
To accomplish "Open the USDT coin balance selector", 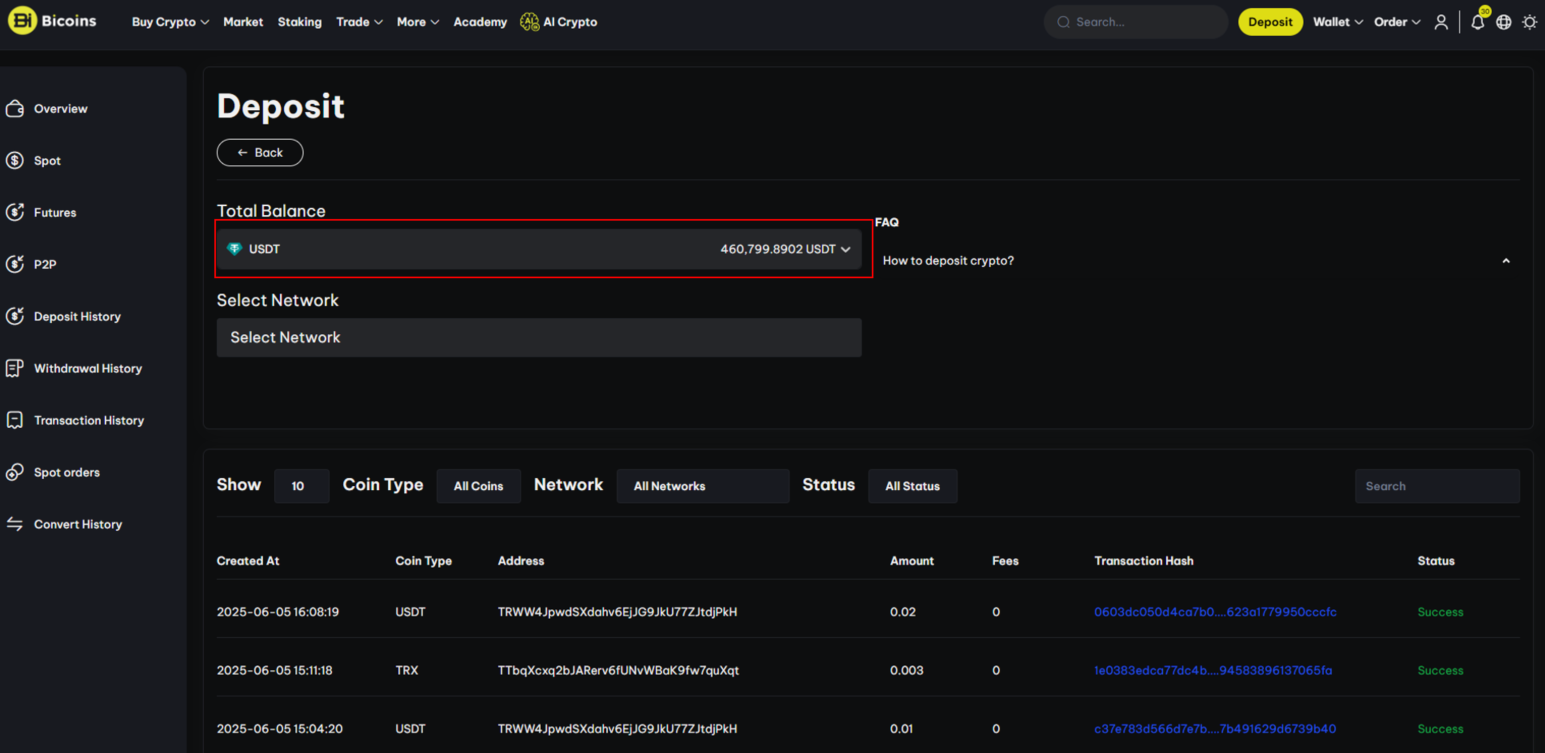I will pyautogui.click(x=539, y=249).
